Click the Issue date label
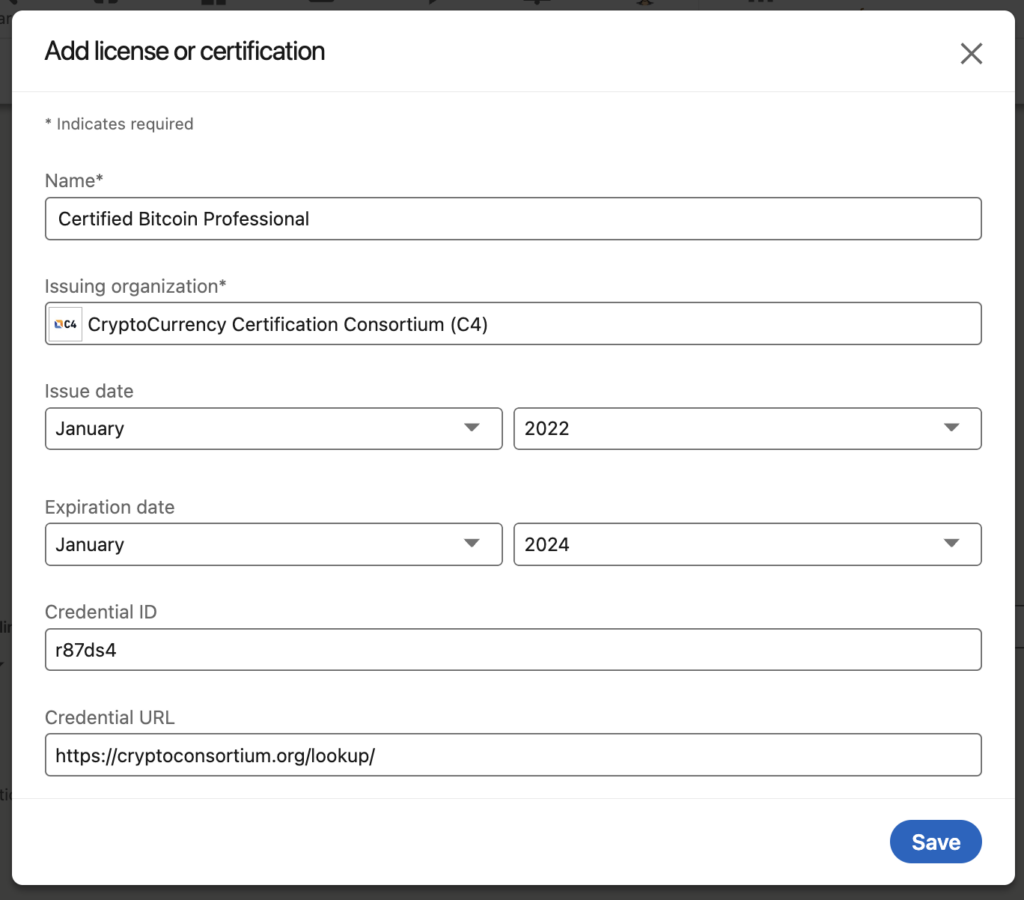The image size is (1024, 900). pos(89,391)
